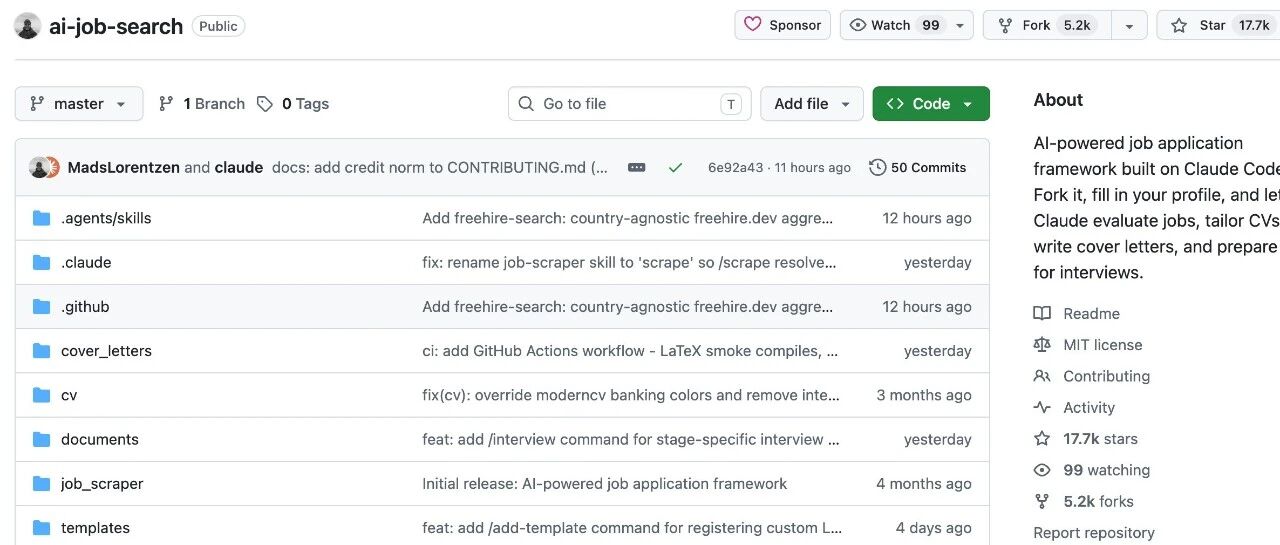
Task: Open the green Code dropdown button
Action: tap(931, 104)
